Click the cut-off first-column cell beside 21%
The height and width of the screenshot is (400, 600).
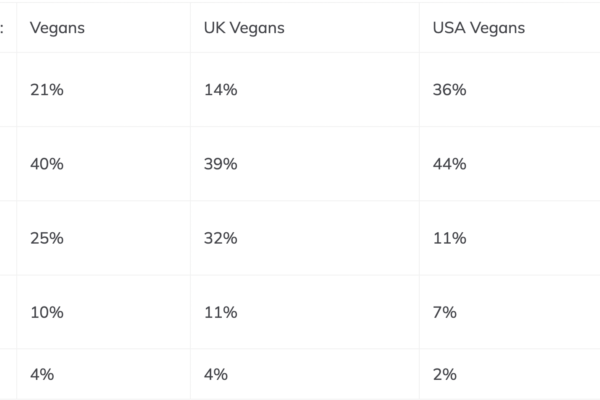8,90
